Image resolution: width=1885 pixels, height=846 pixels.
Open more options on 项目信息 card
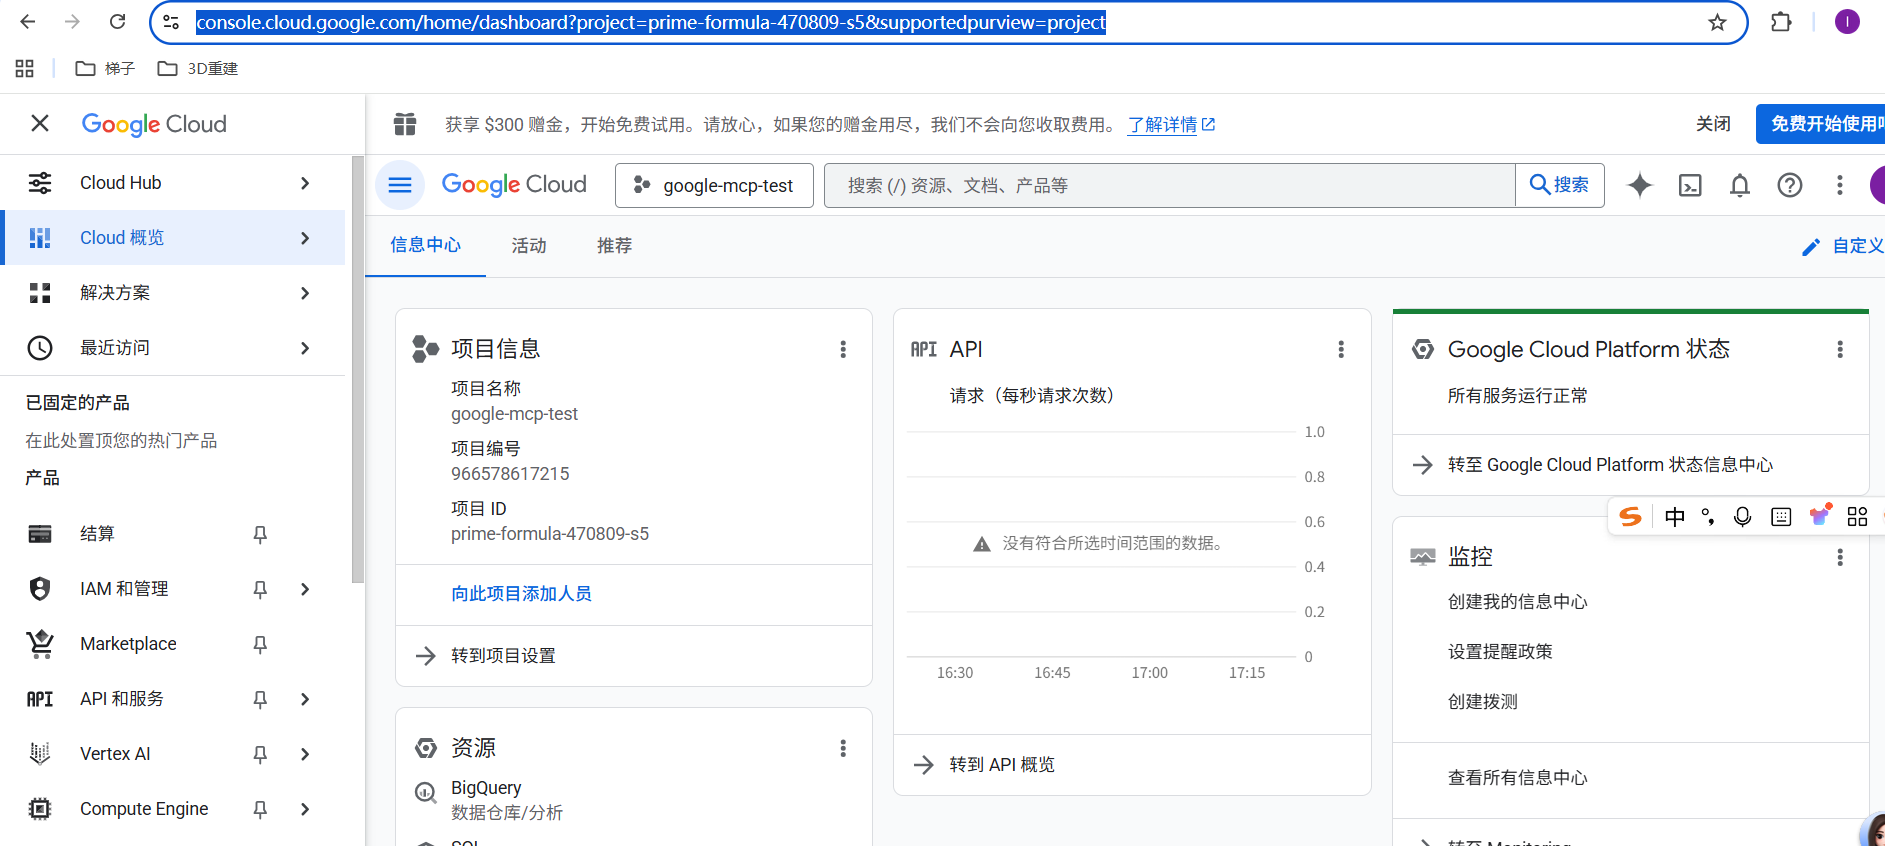[843, 349]
